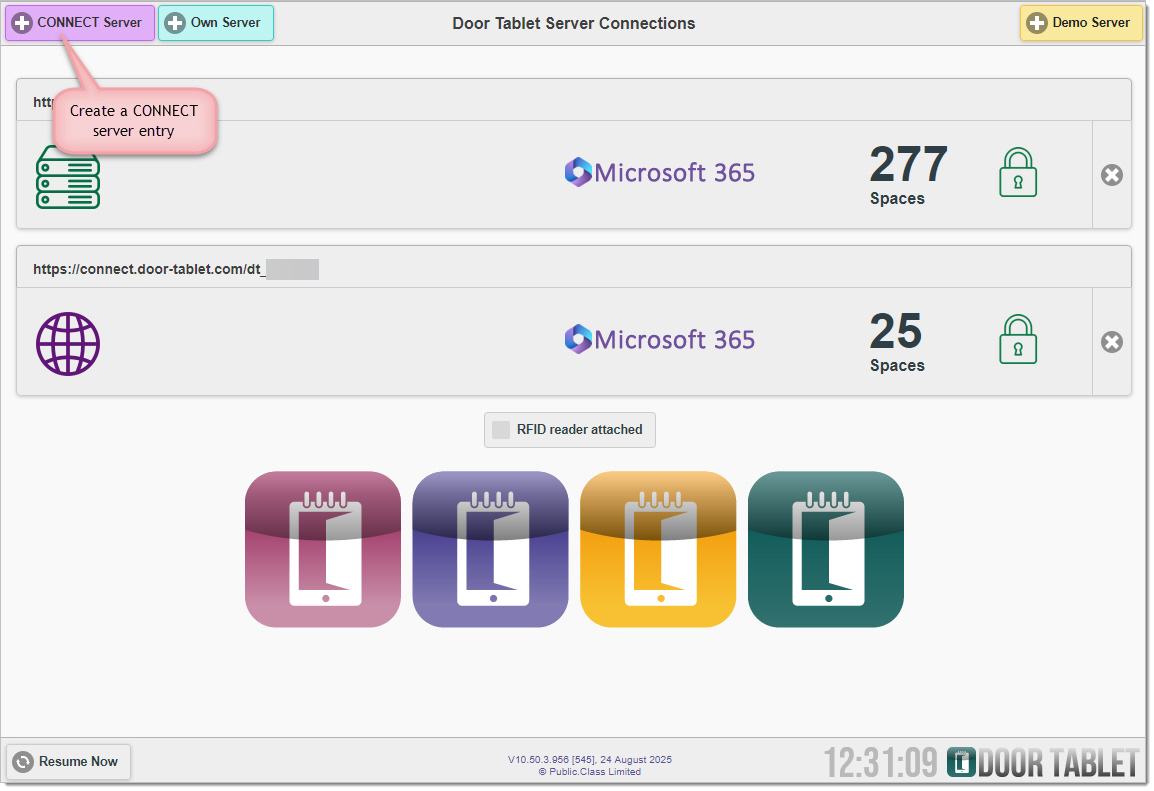The height and width of the screenshot is (791, 1154).
Task: Remove the 277 spaces server entry
Action: tap(1111, 175)
